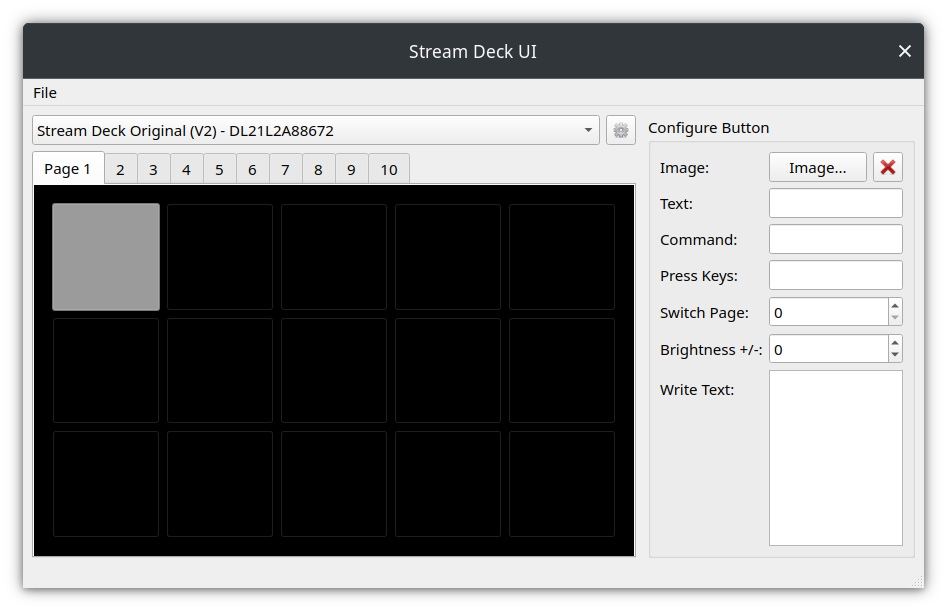This screenshot has height=611, width=947.
Task: Switch to page tab 4
Action: click(x=187, y=170)
